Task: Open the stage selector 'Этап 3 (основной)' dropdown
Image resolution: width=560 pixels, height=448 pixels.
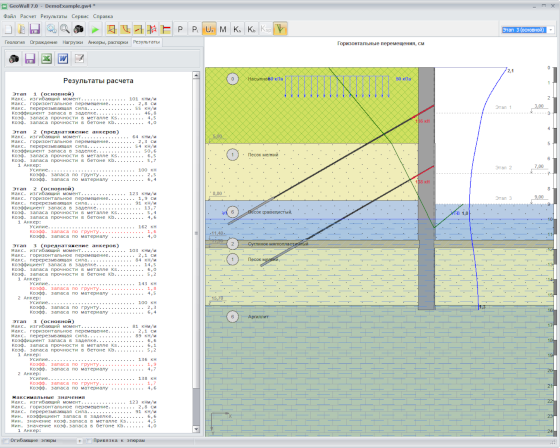Action: [x=528, y=30]
